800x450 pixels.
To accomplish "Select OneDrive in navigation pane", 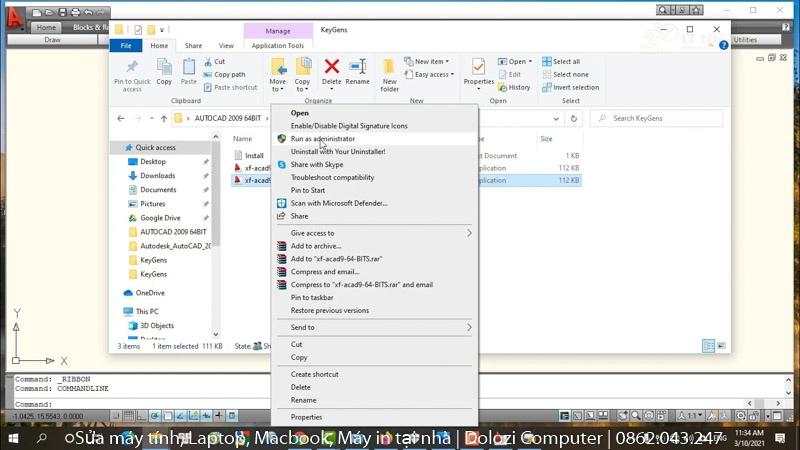I will click(x=150, y=293).
